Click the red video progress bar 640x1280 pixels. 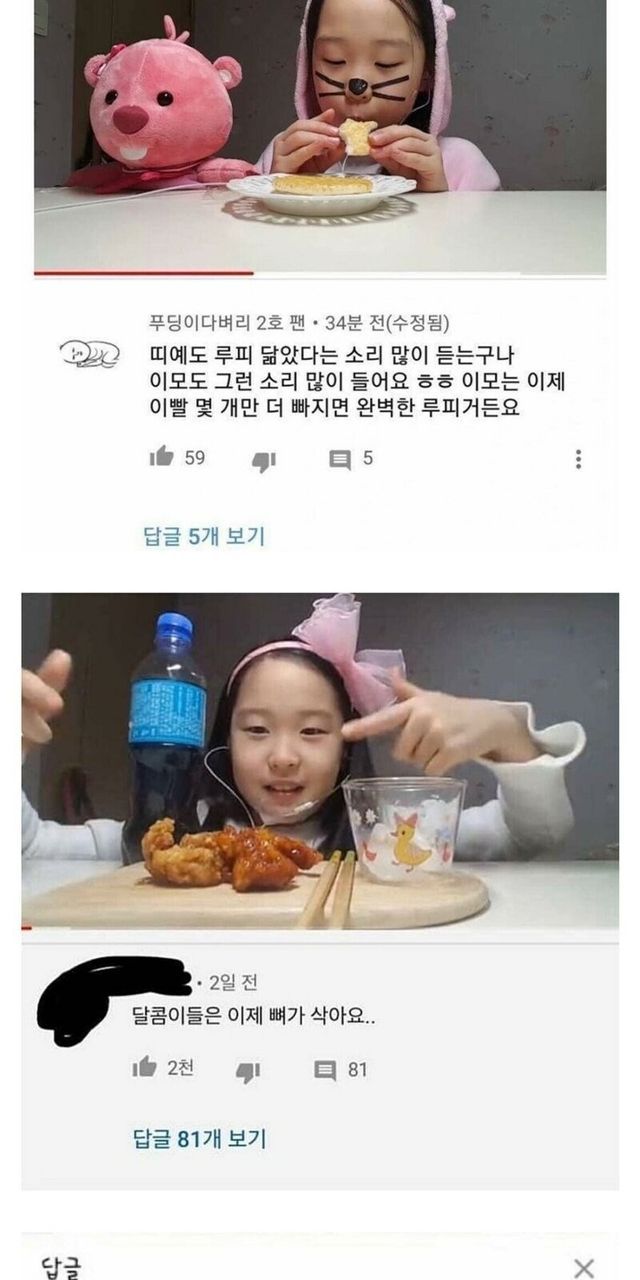click(x=143, y=272)
